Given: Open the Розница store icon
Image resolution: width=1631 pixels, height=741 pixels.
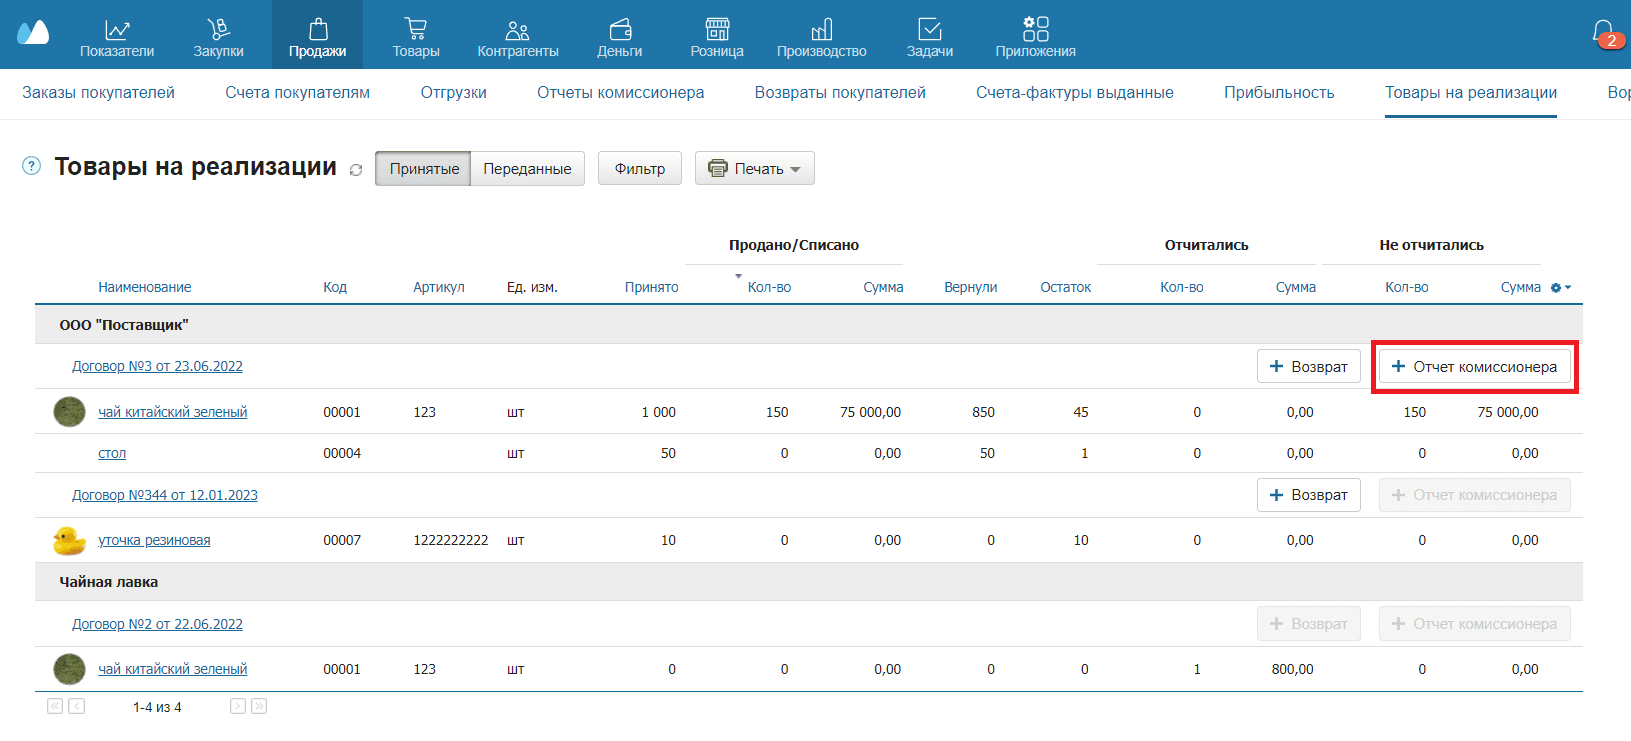Looking at the screenshot, I should (x=717, y=30).
